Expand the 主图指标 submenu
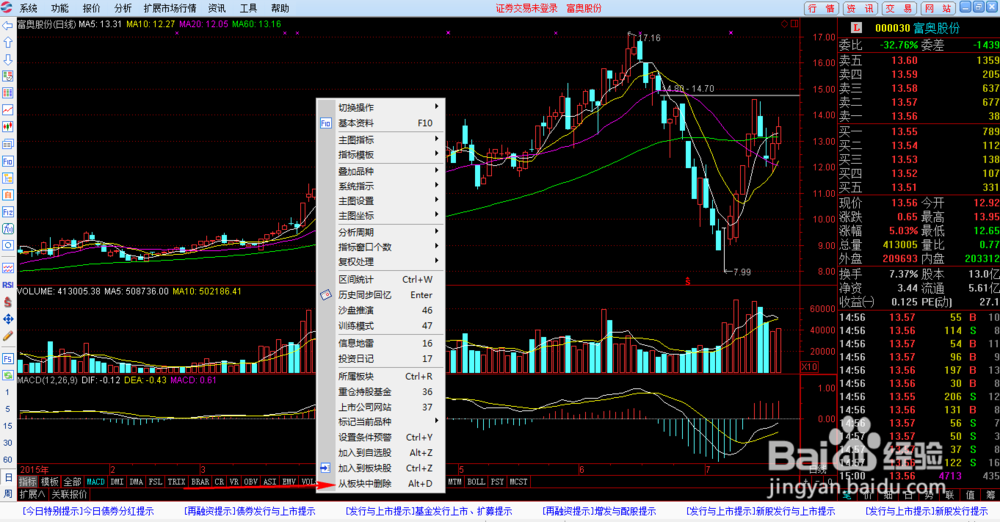This screenshot has height=522, width=1000. (x=381, y=139)
